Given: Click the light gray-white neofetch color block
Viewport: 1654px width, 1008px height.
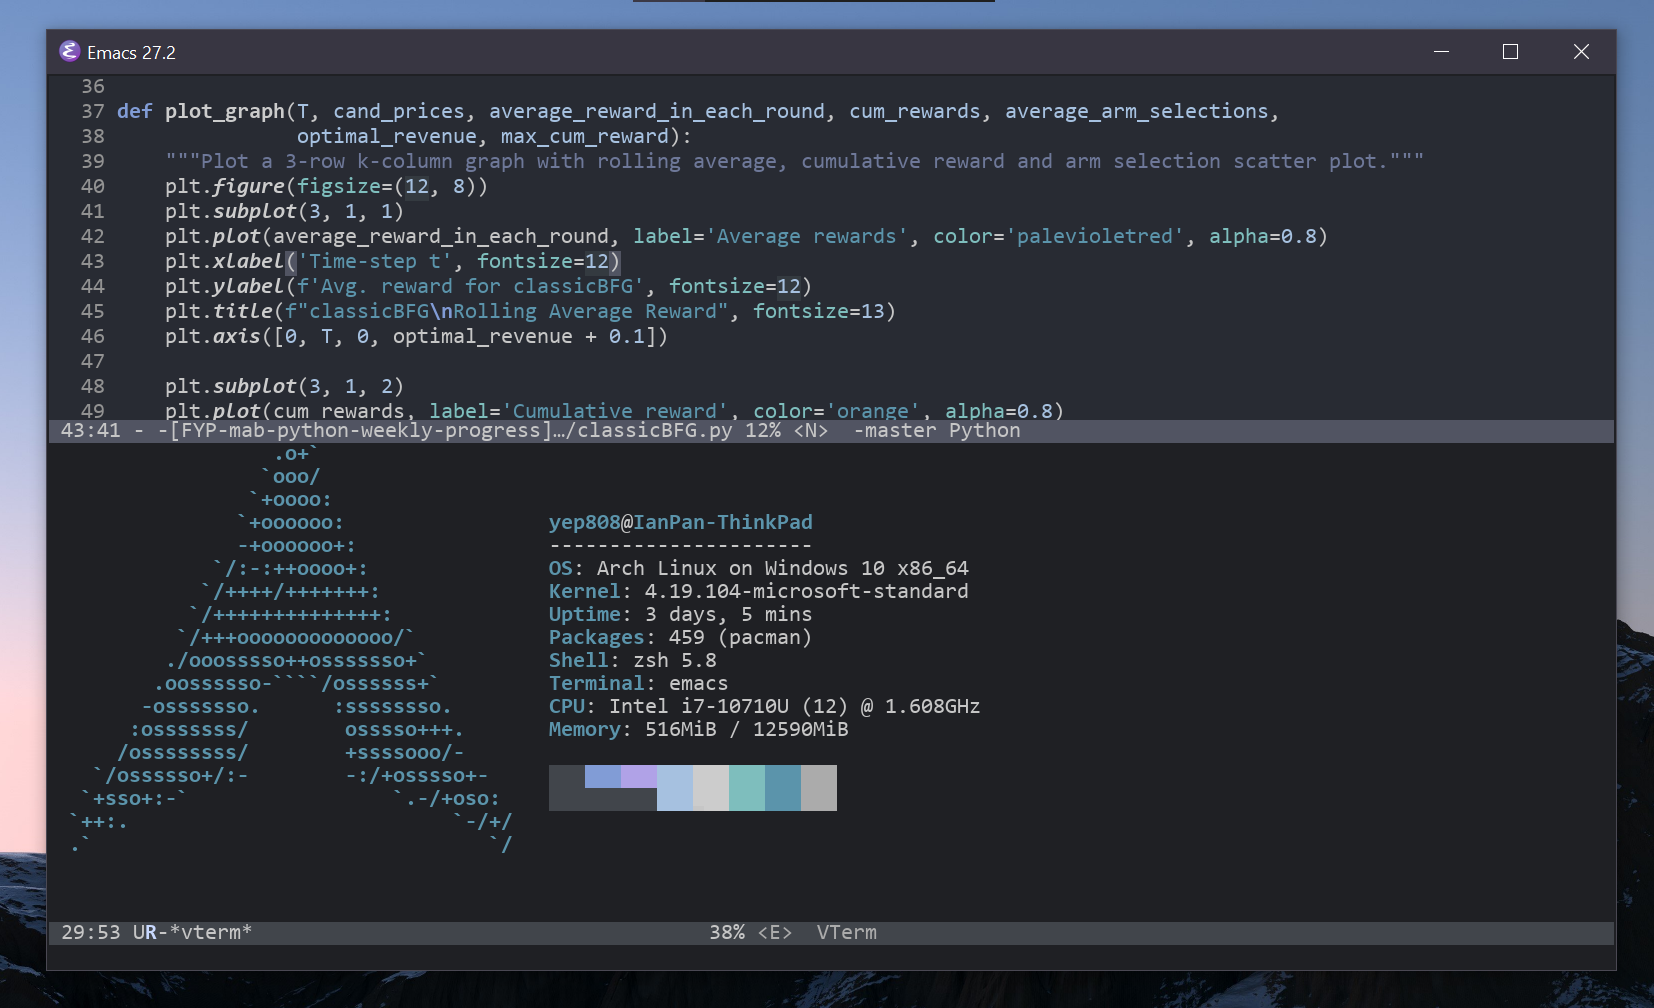Looking at the screenshot, I should click(711, 788).
